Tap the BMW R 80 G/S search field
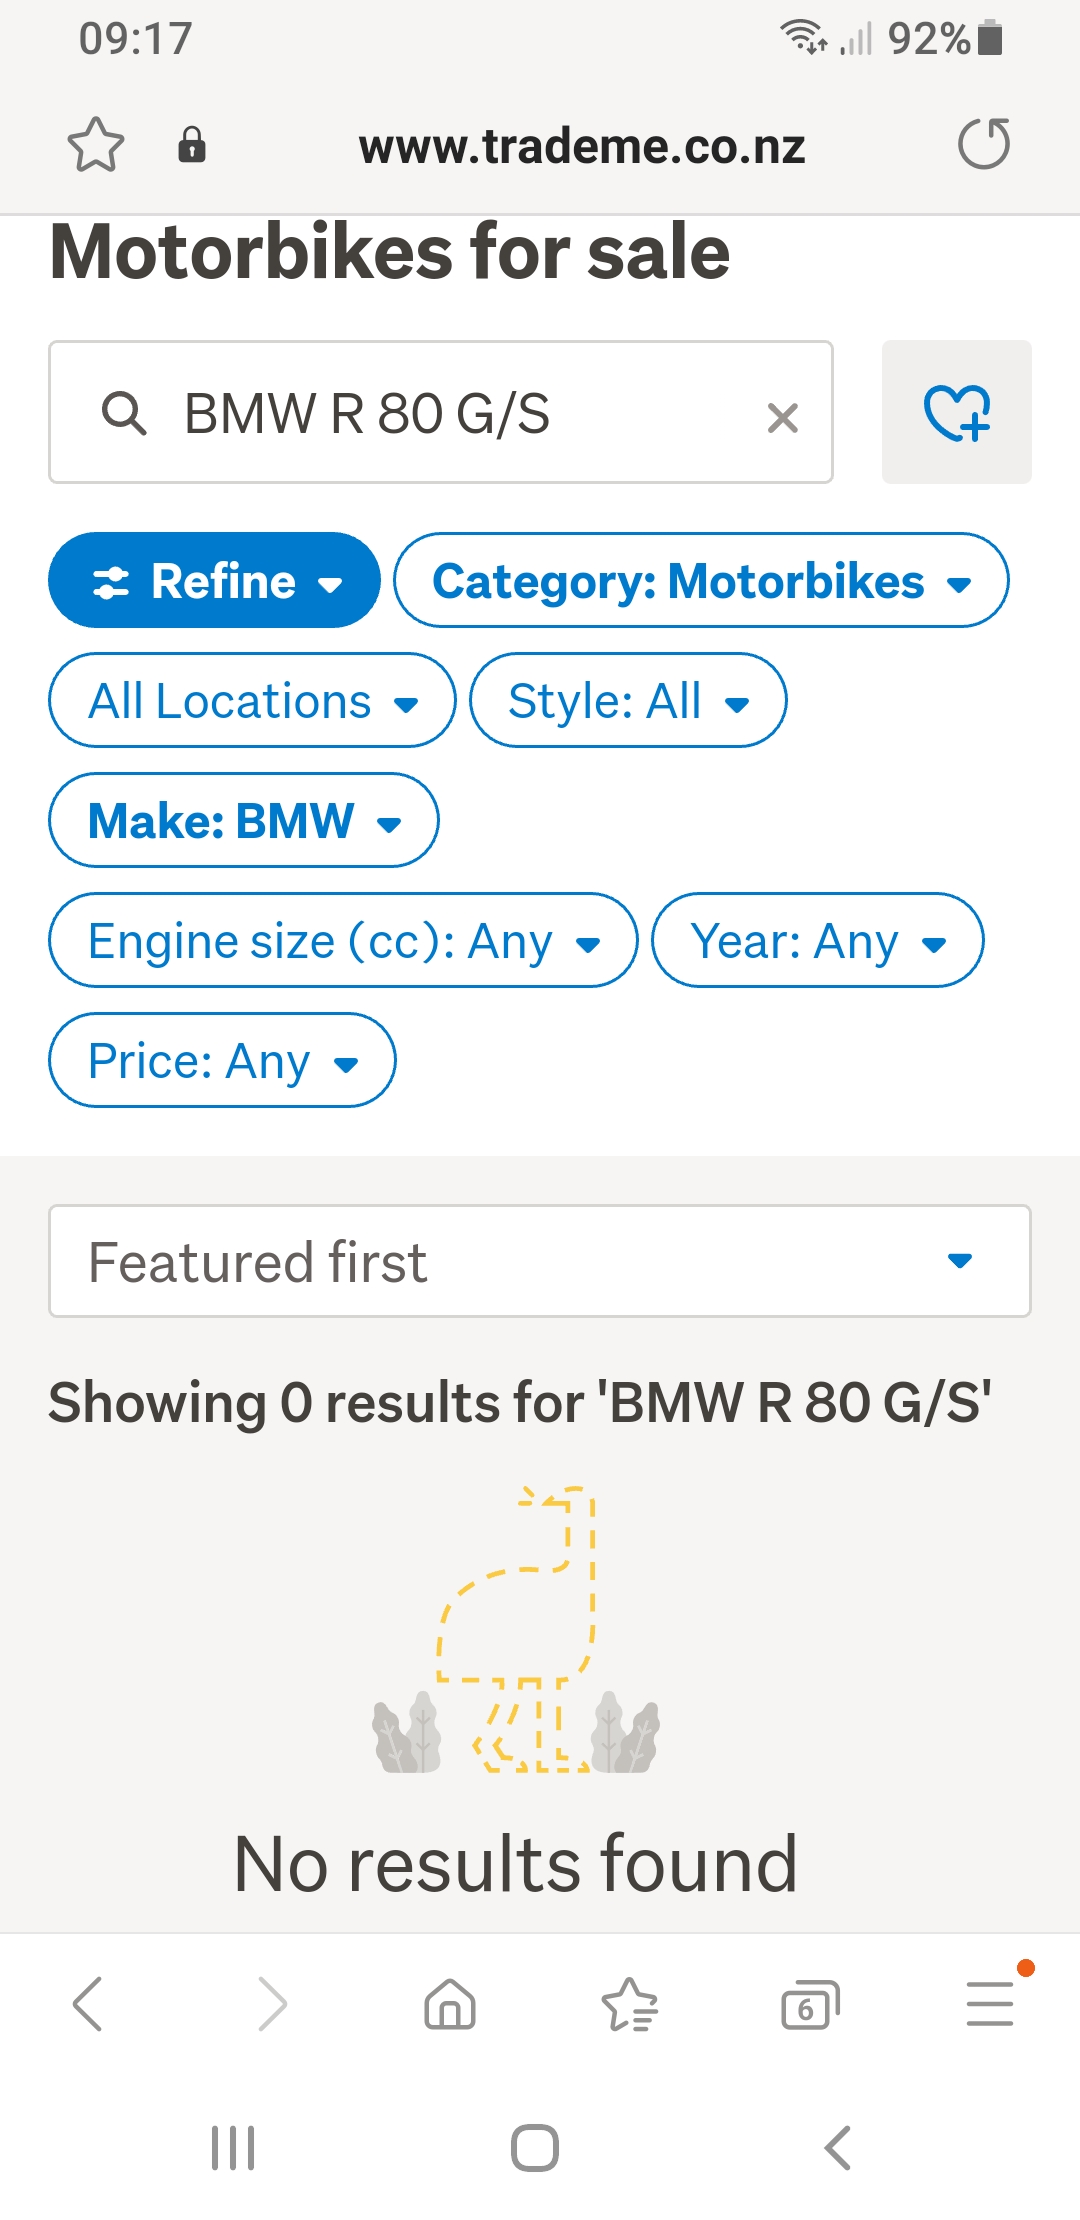This screenshot has height=2220, width=1080. (x=440, y=413)
